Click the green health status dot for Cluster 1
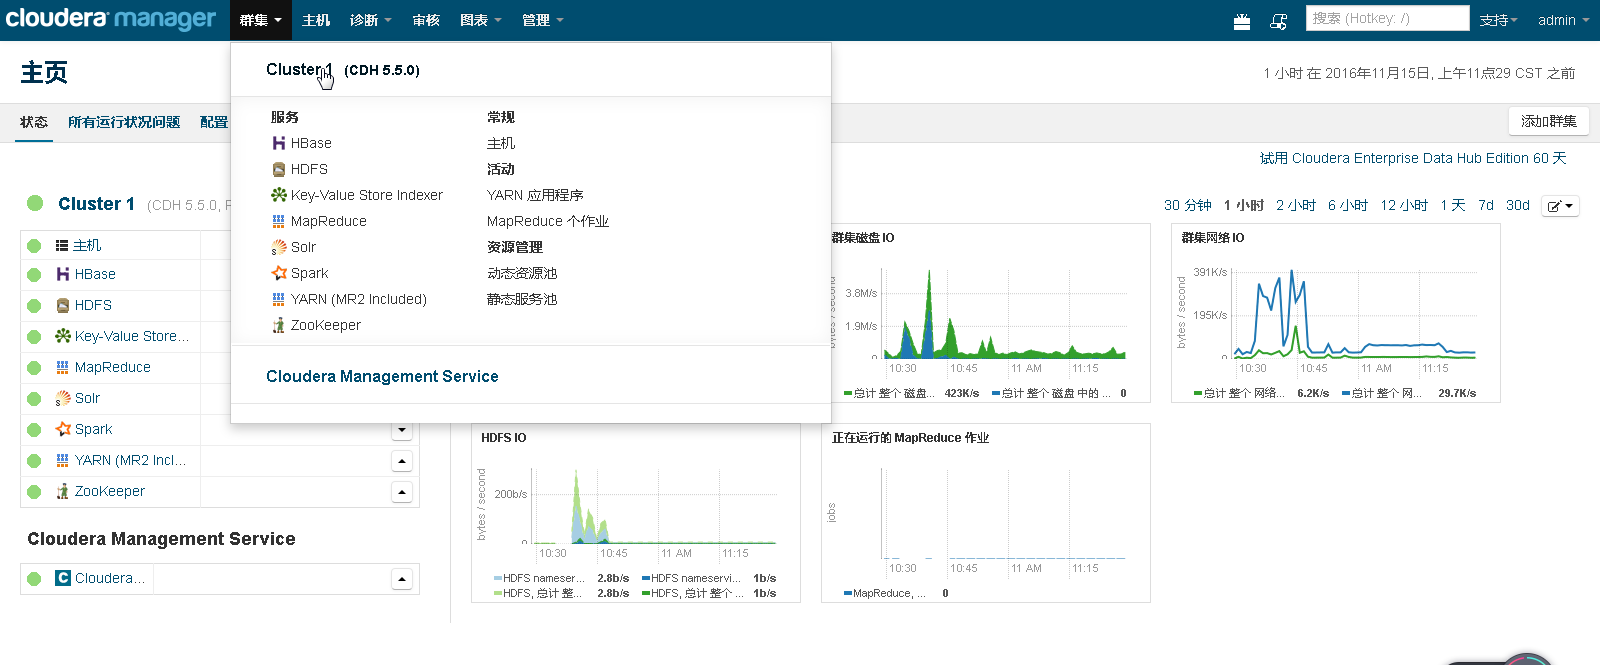The height and width of the screenshot is (665, 1600). click(x=35, y=203)
